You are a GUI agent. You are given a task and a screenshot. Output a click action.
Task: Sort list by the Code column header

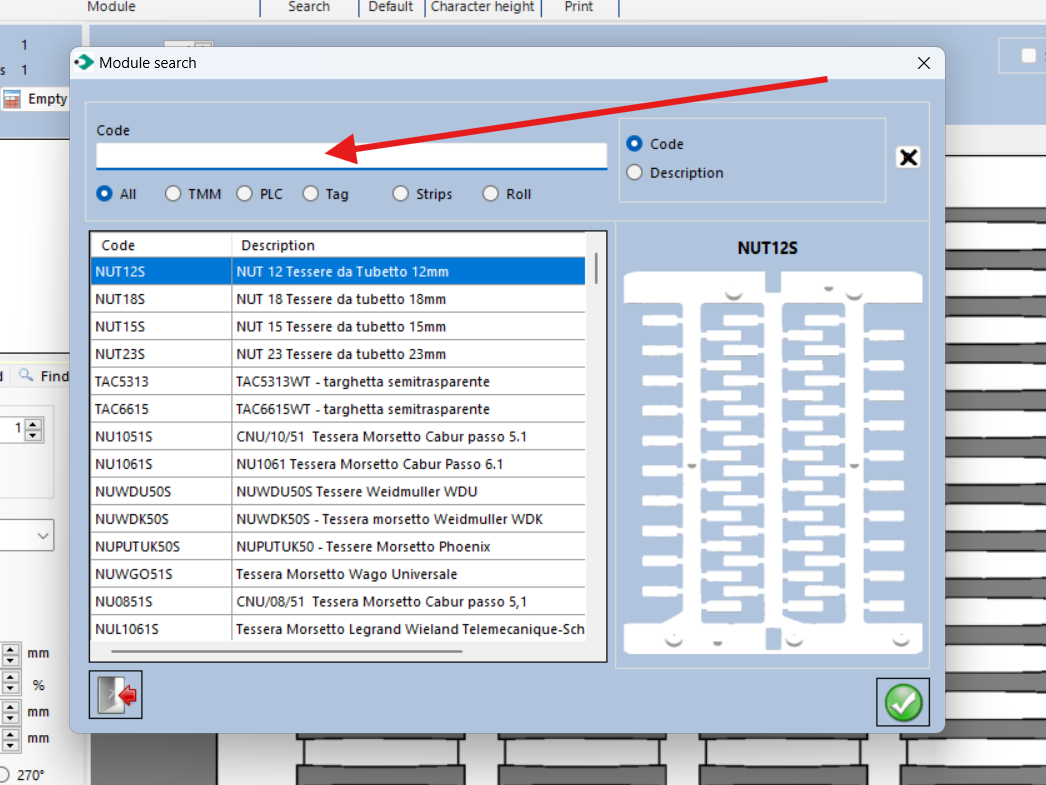160,245
